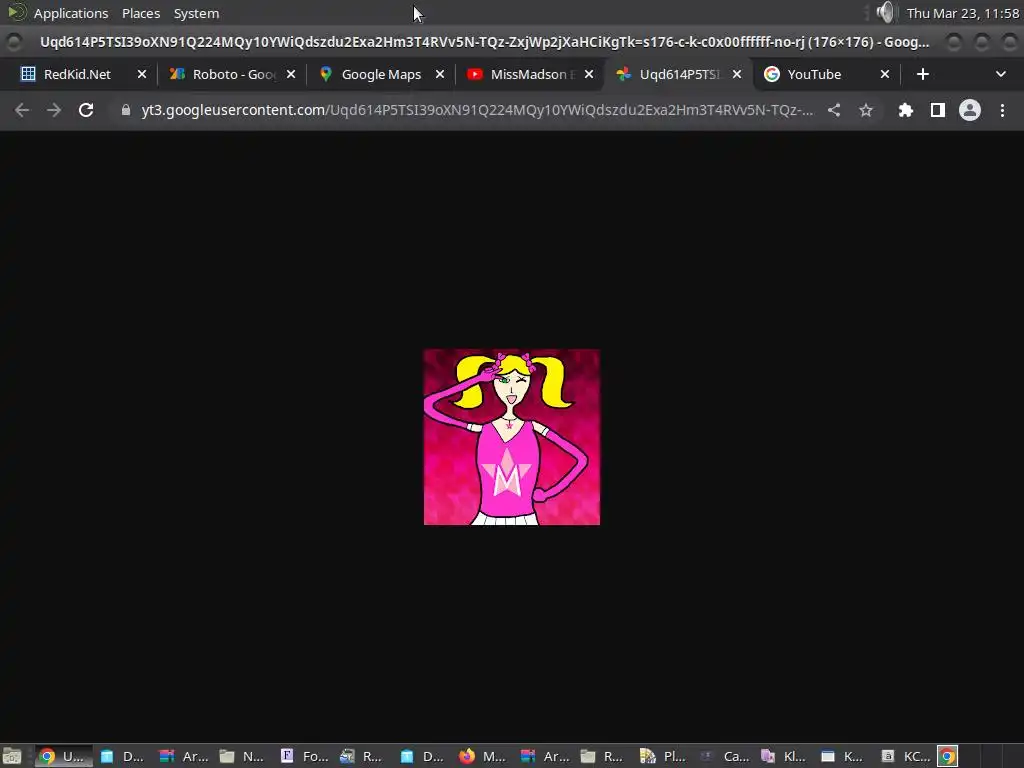Select the second 'Ar...' taskbar item
1024x768 pixels.
pos(545,756)
